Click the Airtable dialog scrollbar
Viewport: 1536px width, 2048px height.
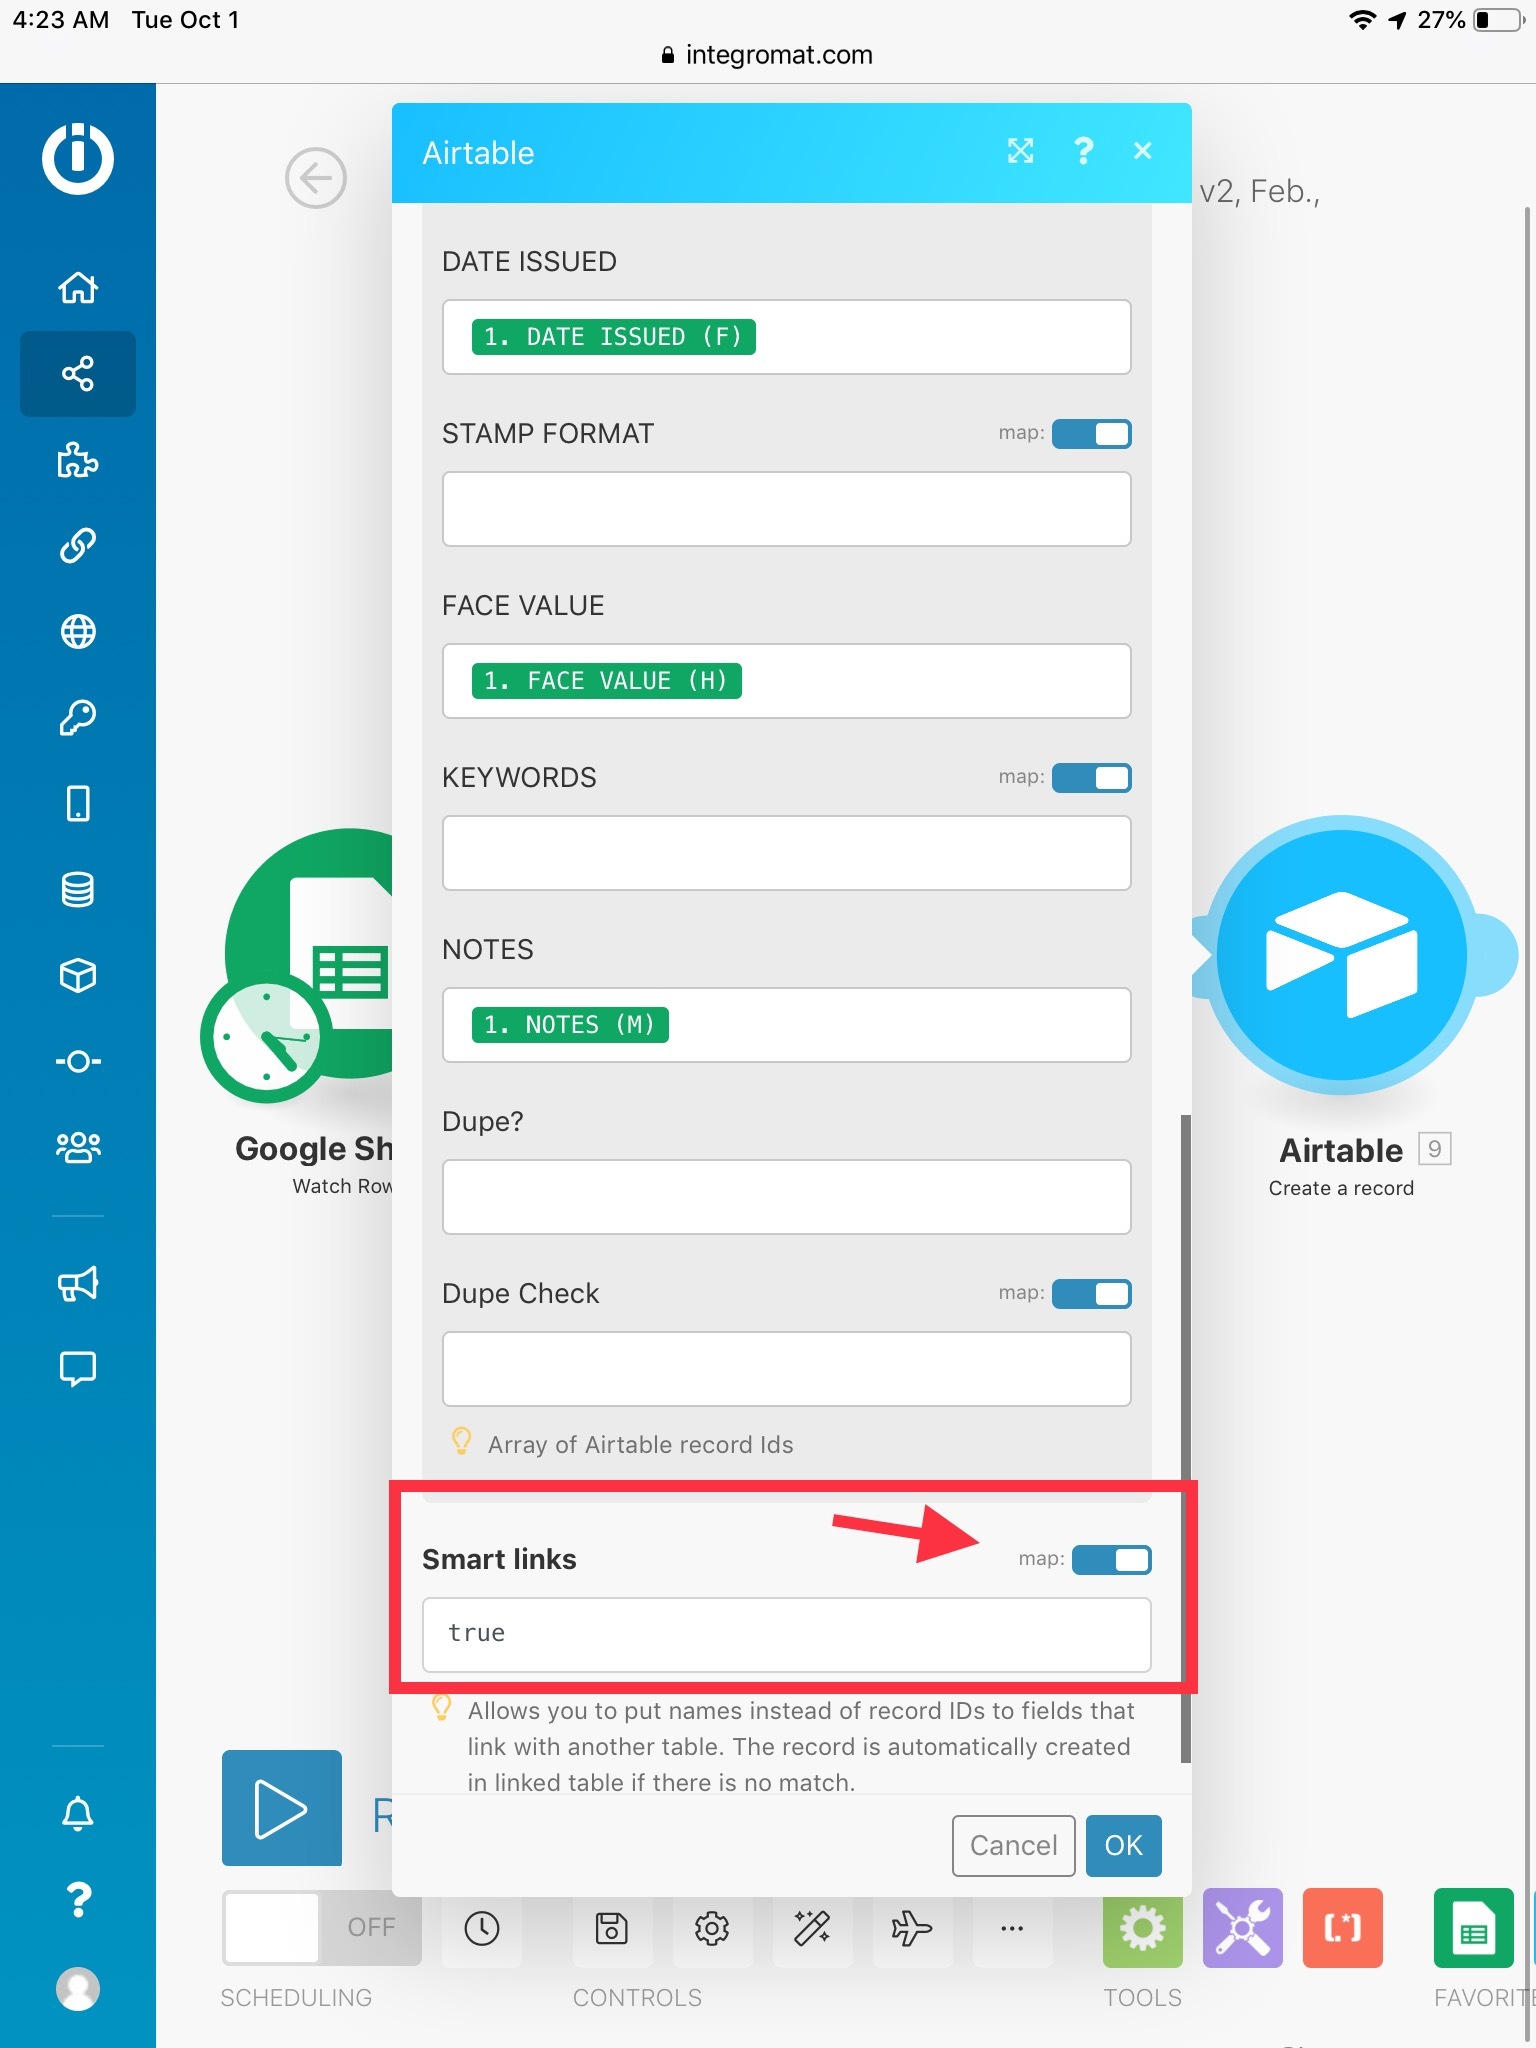(1186, 1438)
